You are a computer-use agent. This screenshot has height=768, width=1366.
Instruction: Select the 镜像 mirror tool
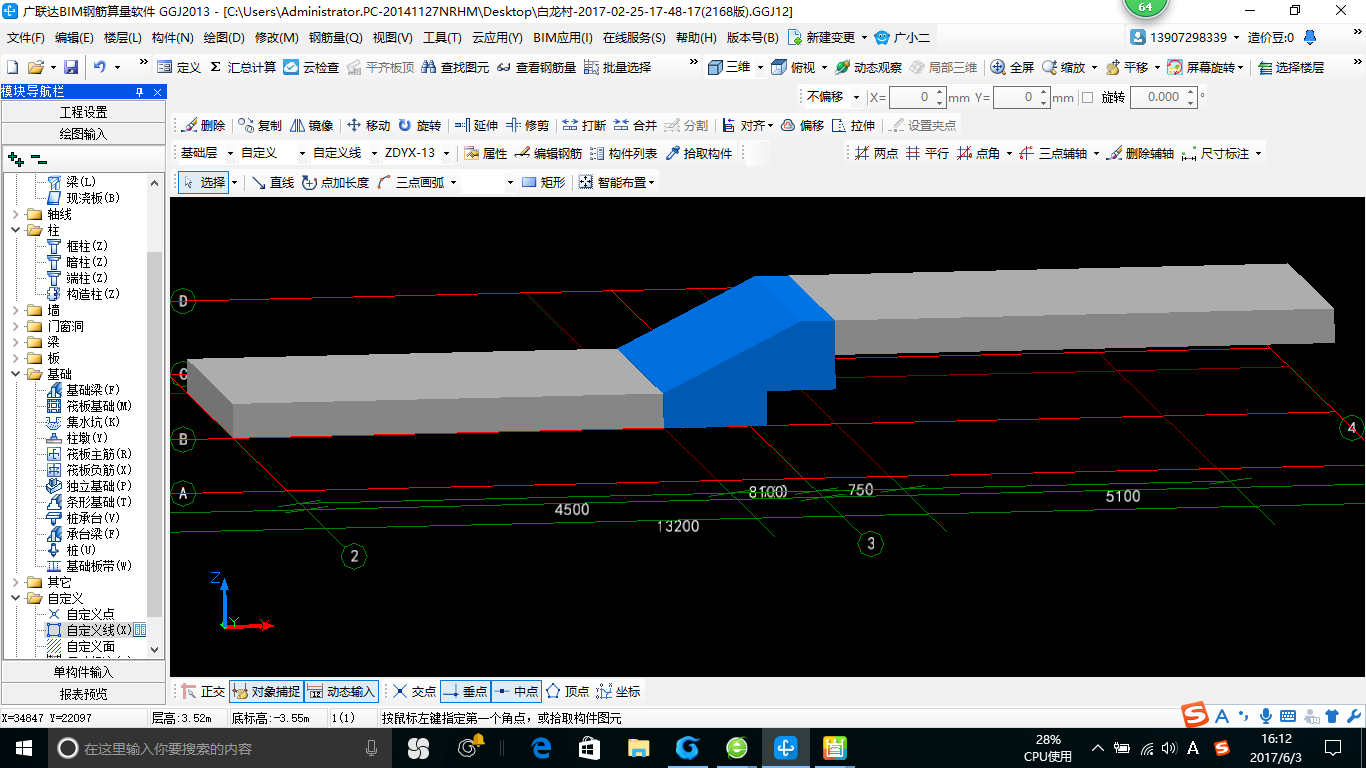[312, 126]
